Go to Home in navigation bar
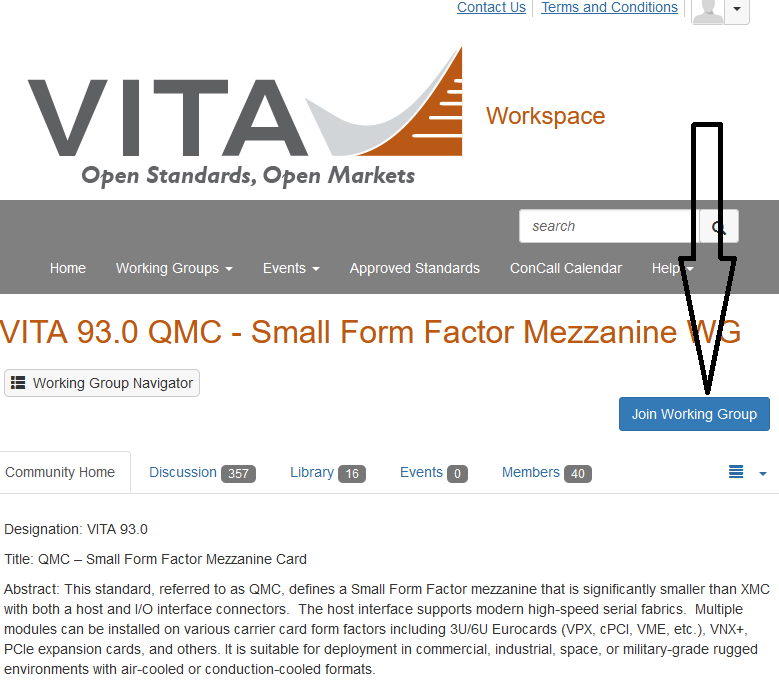 tap(68, 268)
